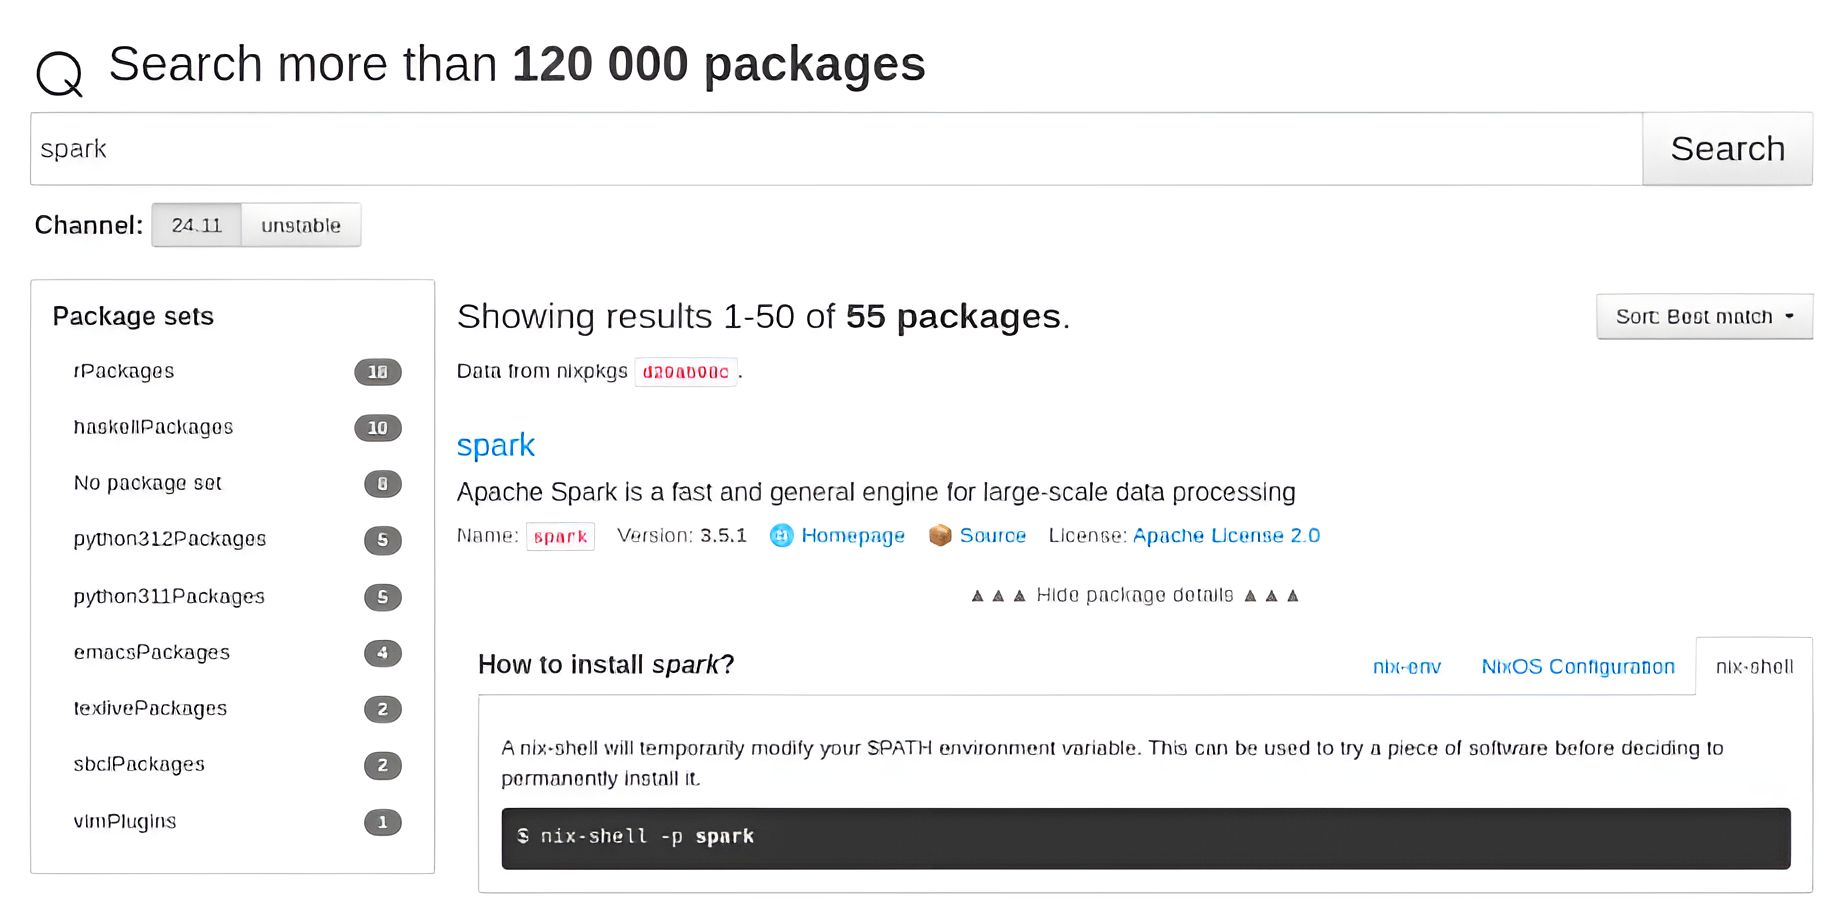This screenshot has width=1836, height=912.
Task: Expand python312Packages results
Action: pos(169,539)
